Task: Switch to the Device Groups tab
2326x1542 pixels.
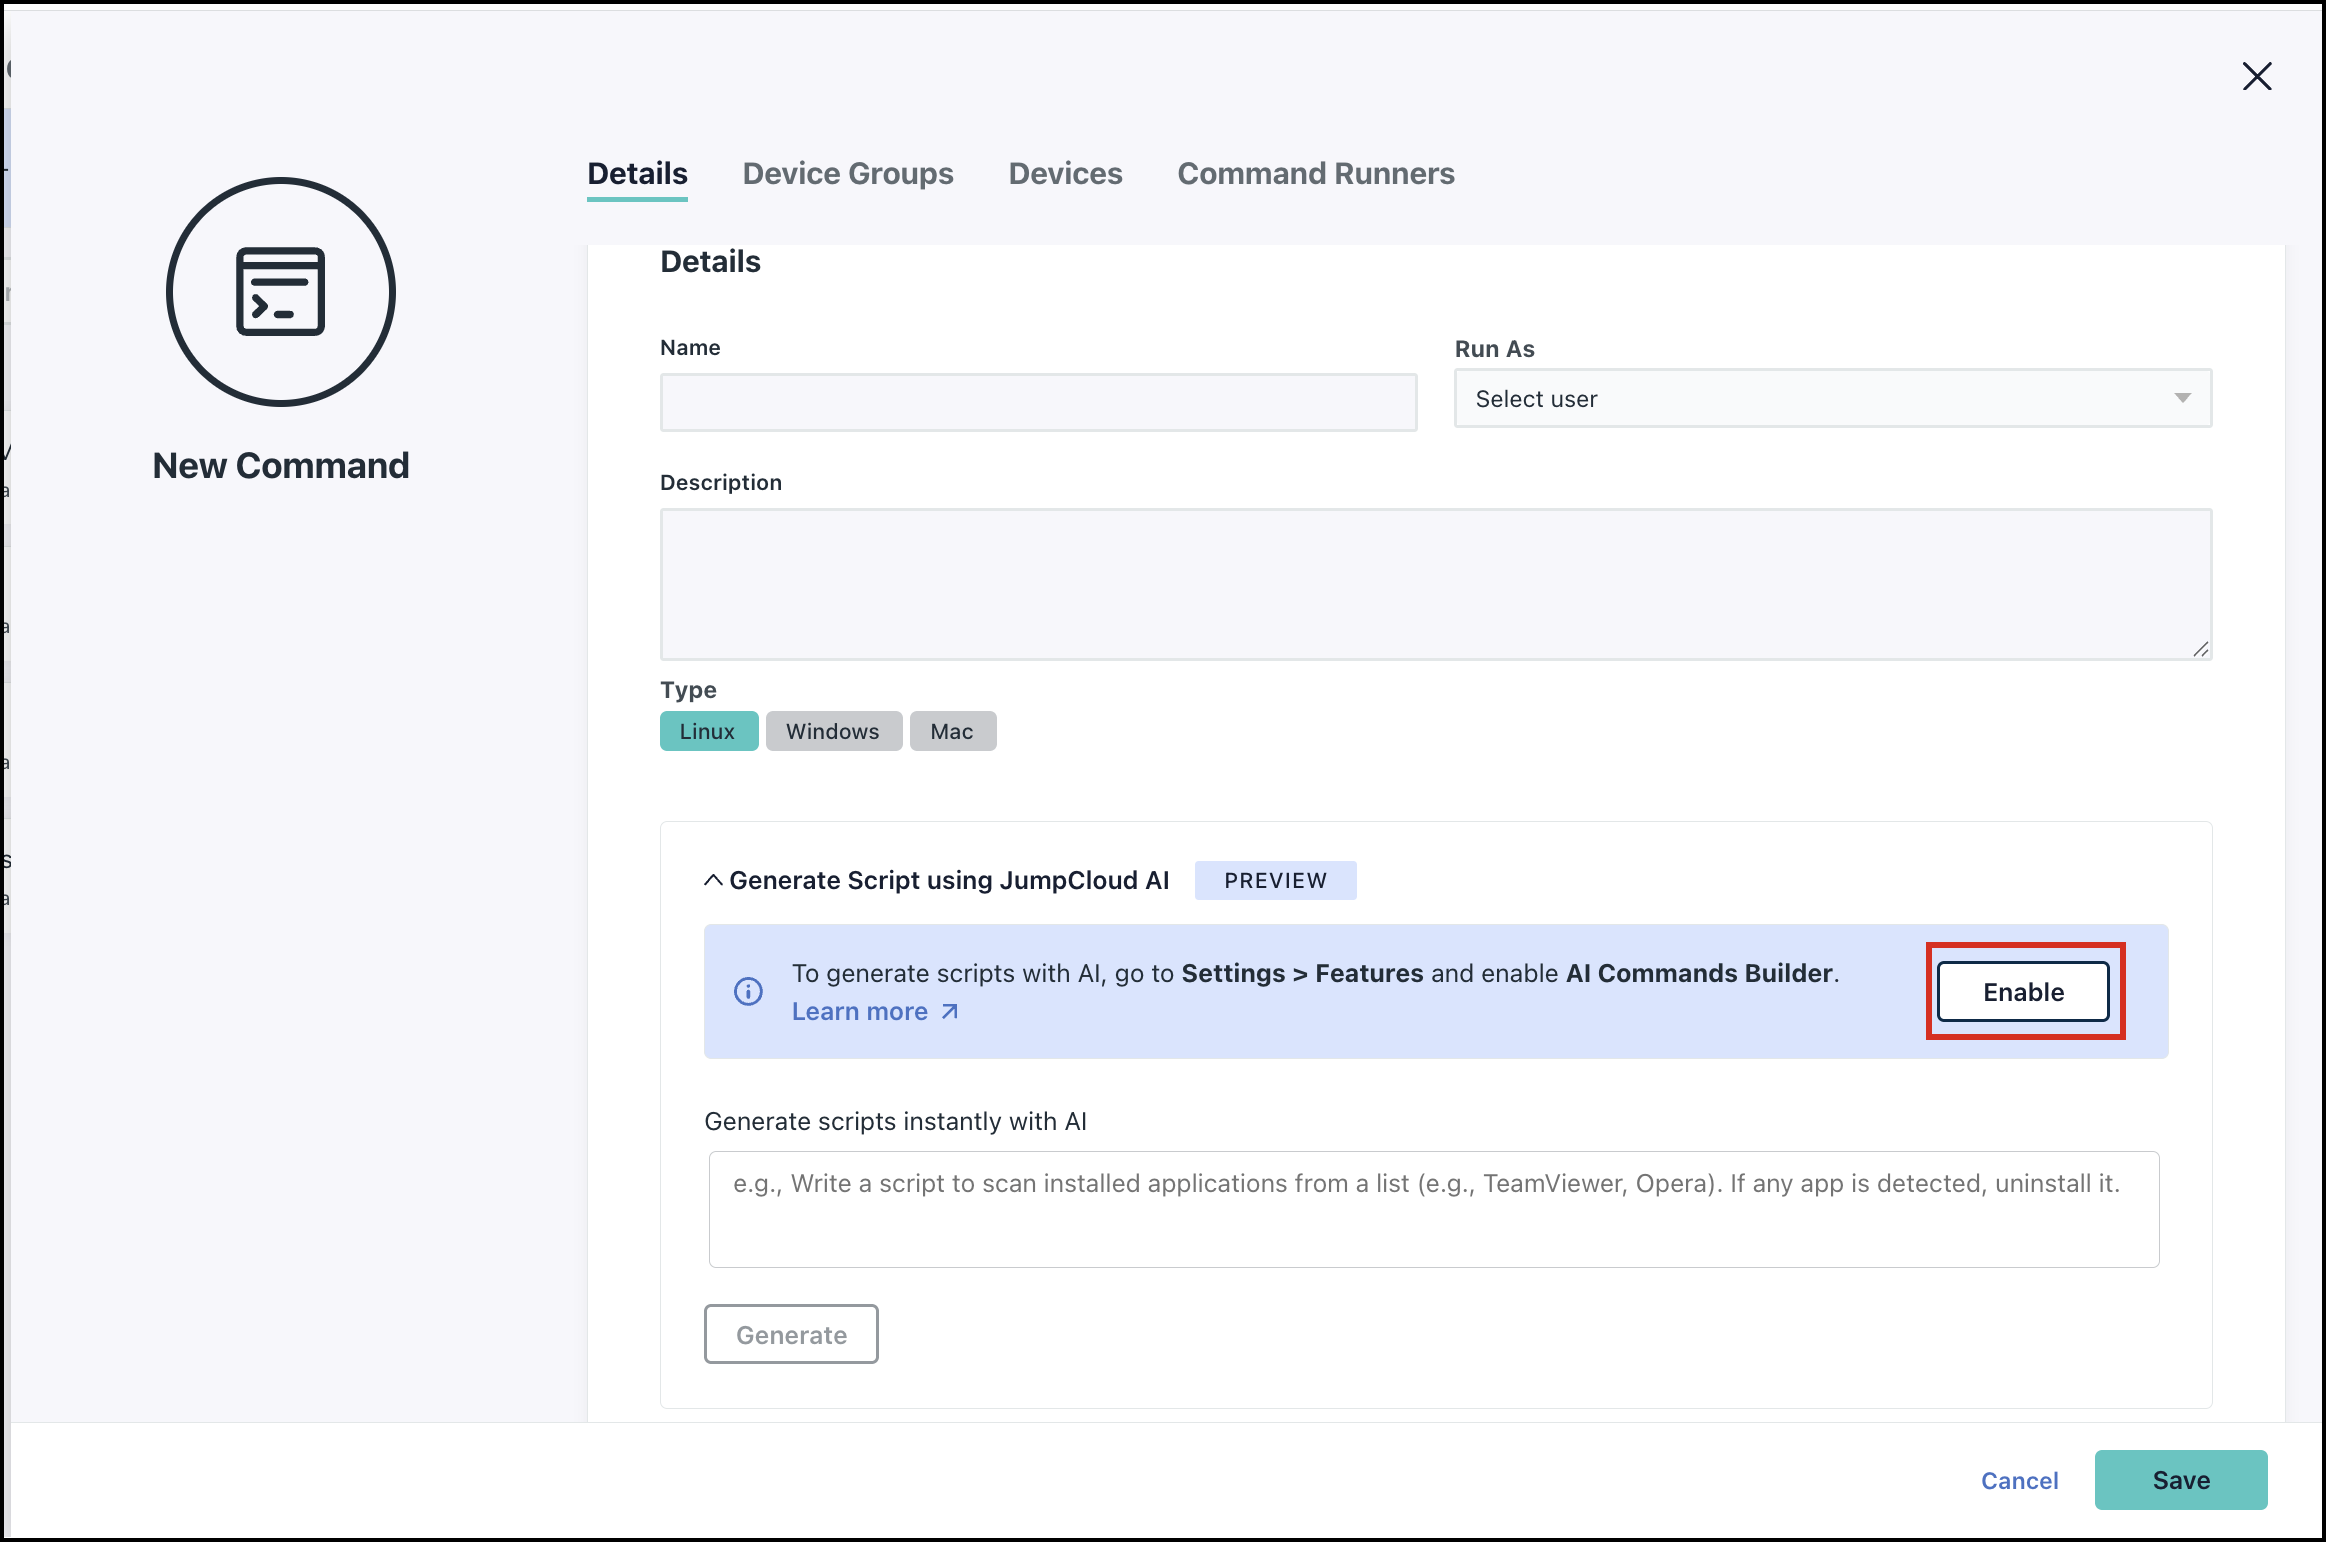Action: coord(847,173)
